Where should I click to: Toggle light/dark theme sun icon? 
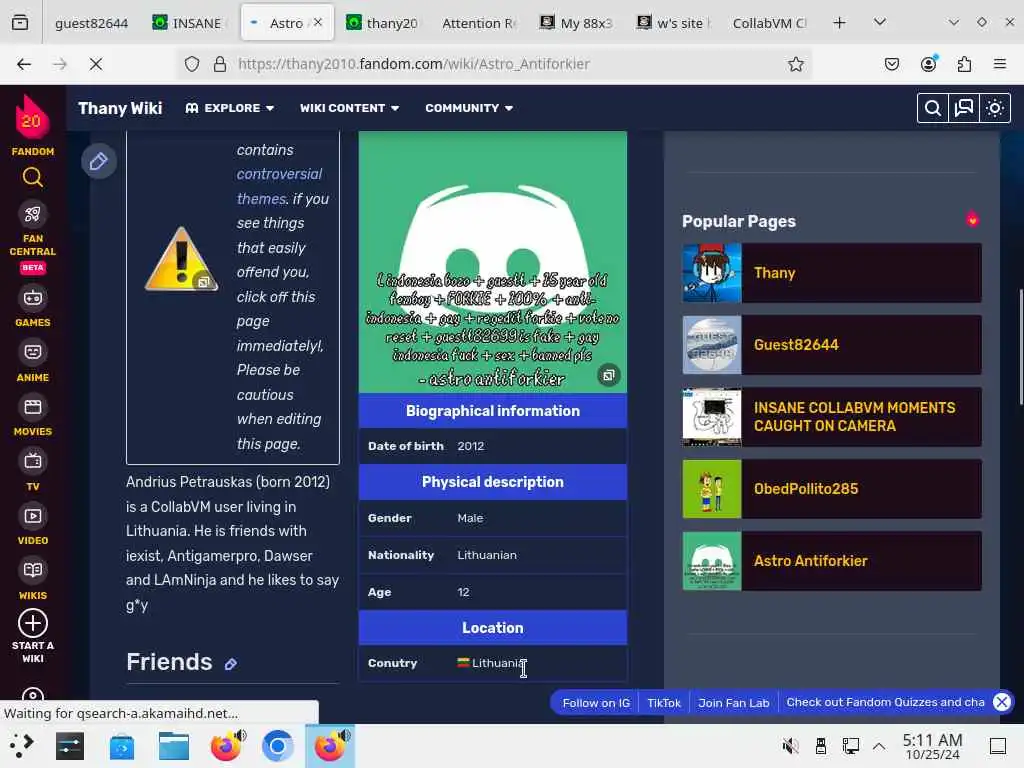[995, 108]
